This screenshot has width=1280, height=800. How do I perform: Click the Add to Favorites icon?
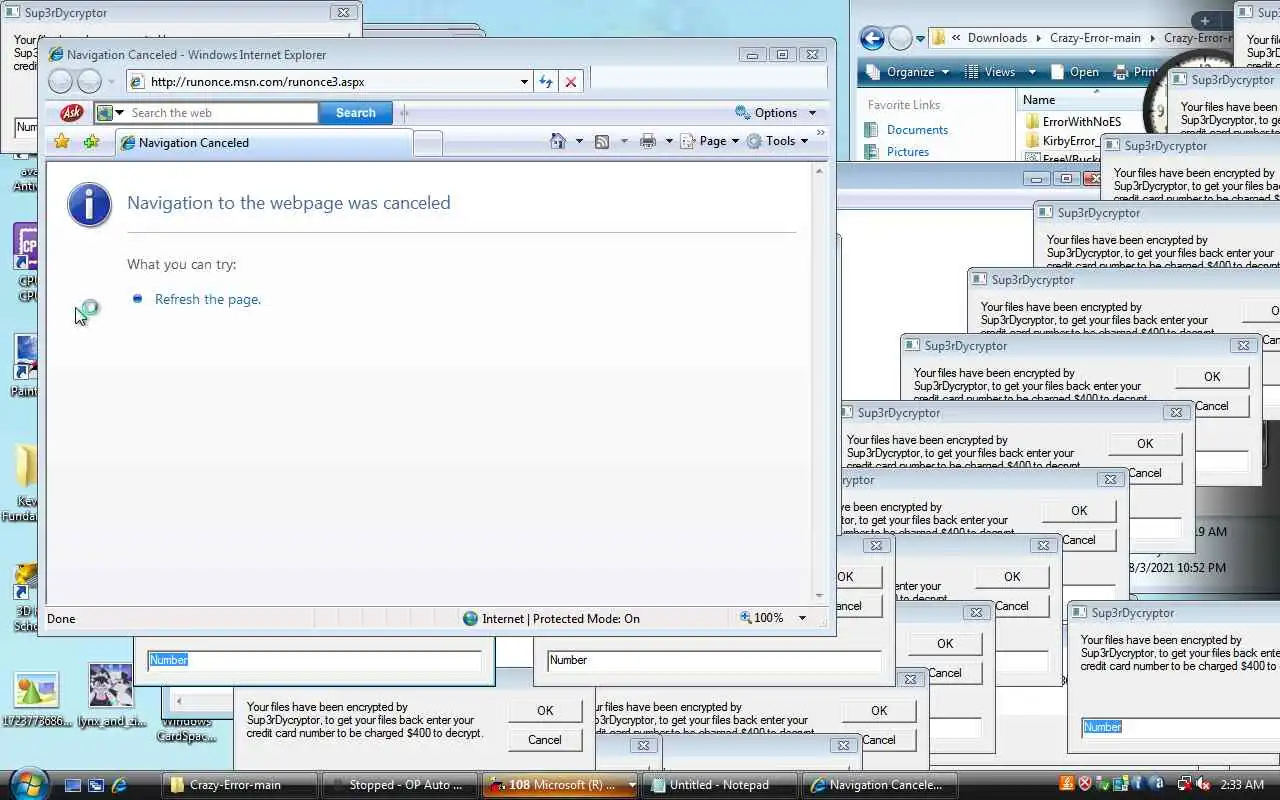pyautogui.click(x=91, y=142)
